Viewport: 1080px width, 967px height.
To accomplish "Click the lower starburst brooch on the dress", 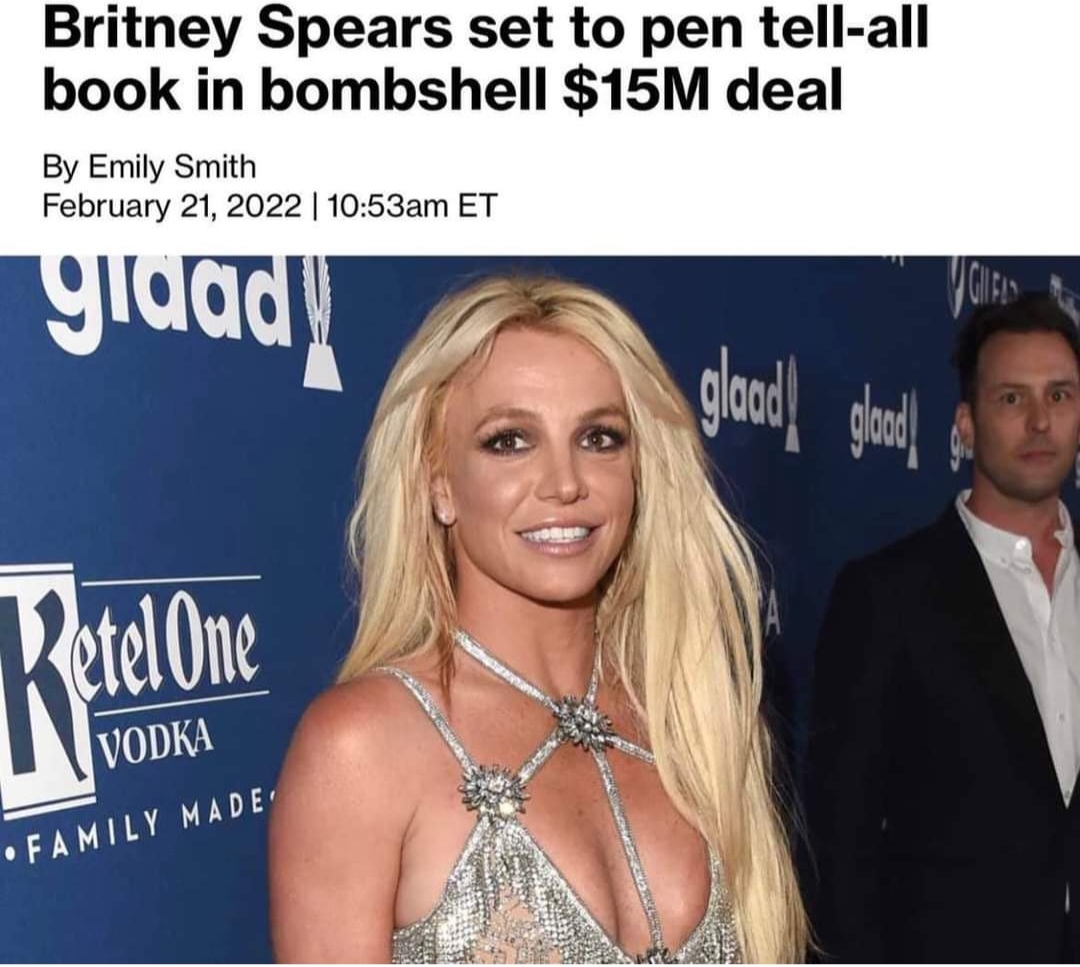I will [492, 790].
